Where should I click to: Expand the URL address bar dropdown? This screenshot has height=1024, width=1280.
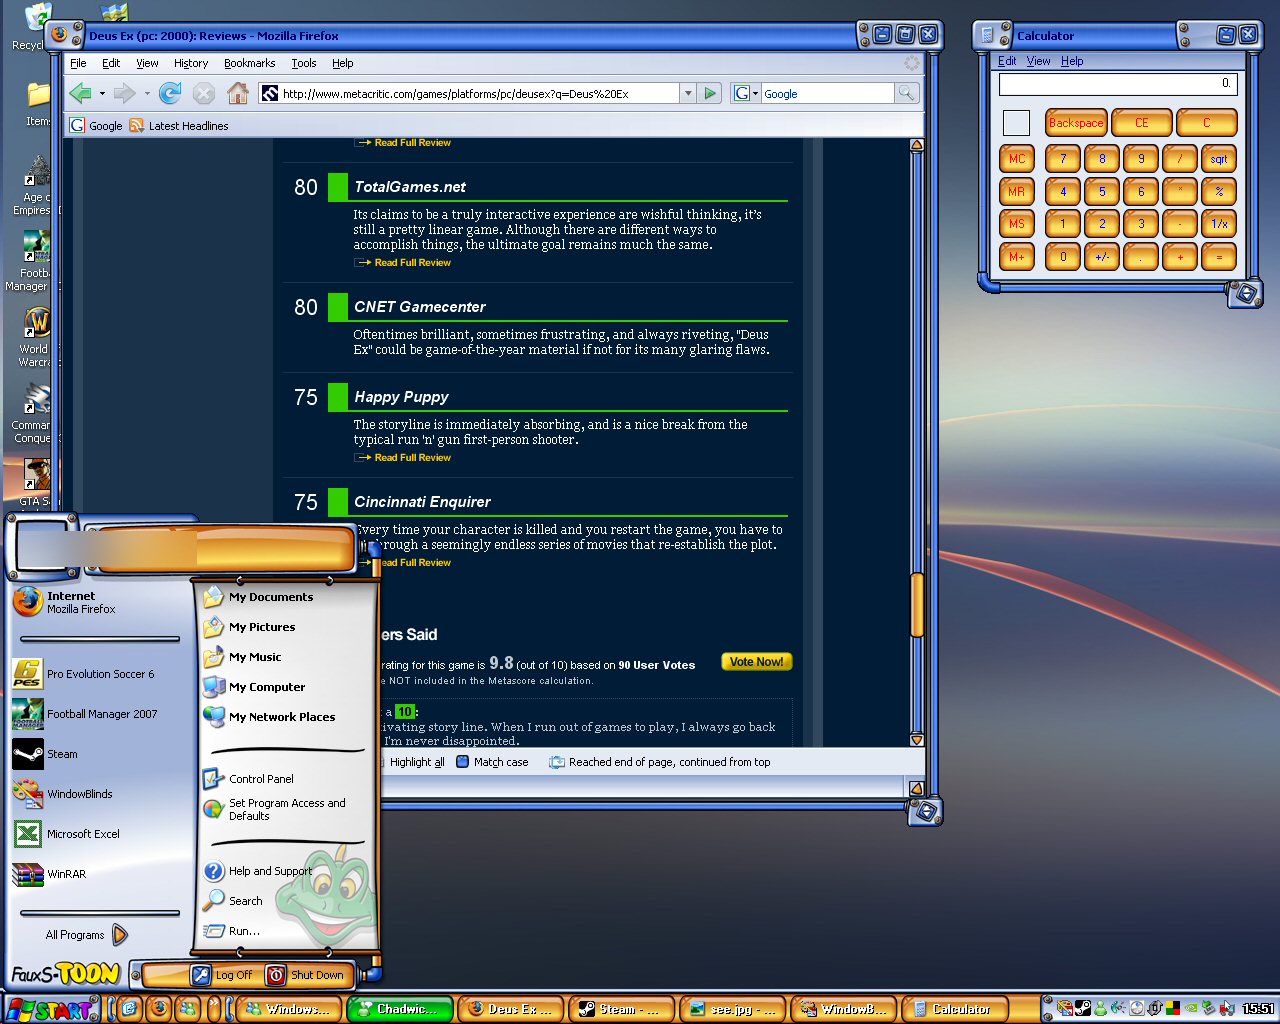(687, 93)
